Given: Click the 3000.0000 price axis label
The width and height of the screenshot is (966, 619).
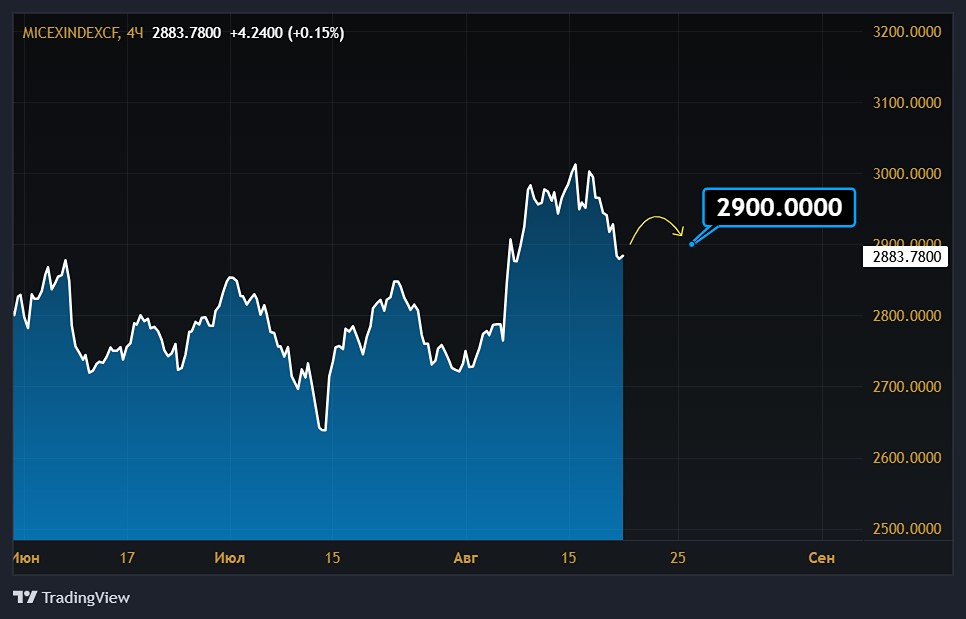Looking at the screenshot, I should click(907, 174).
